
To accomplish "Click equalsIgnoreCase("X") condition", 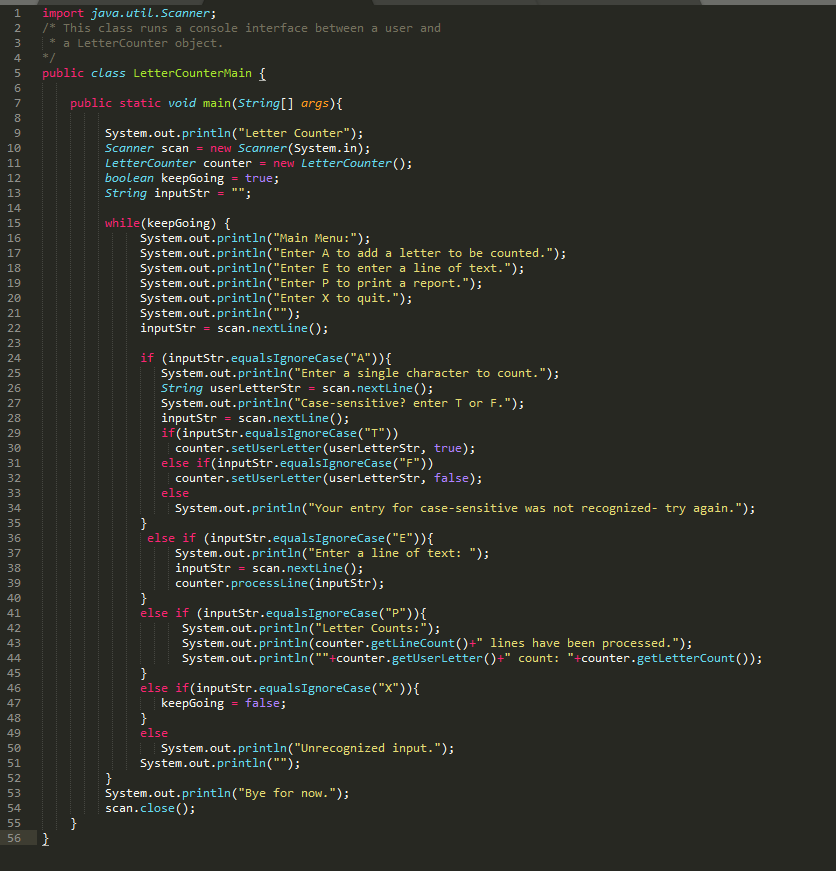I will (x=332, y=688).
